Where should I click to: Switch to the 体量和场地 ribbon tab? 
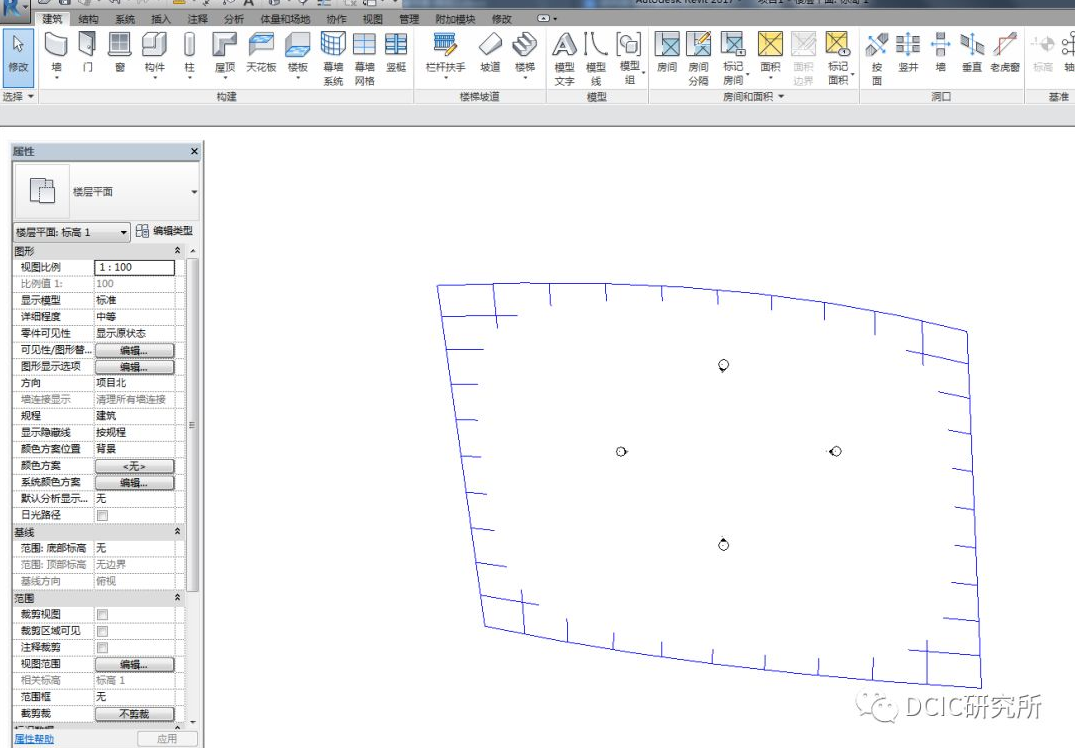tap(285, 19)
